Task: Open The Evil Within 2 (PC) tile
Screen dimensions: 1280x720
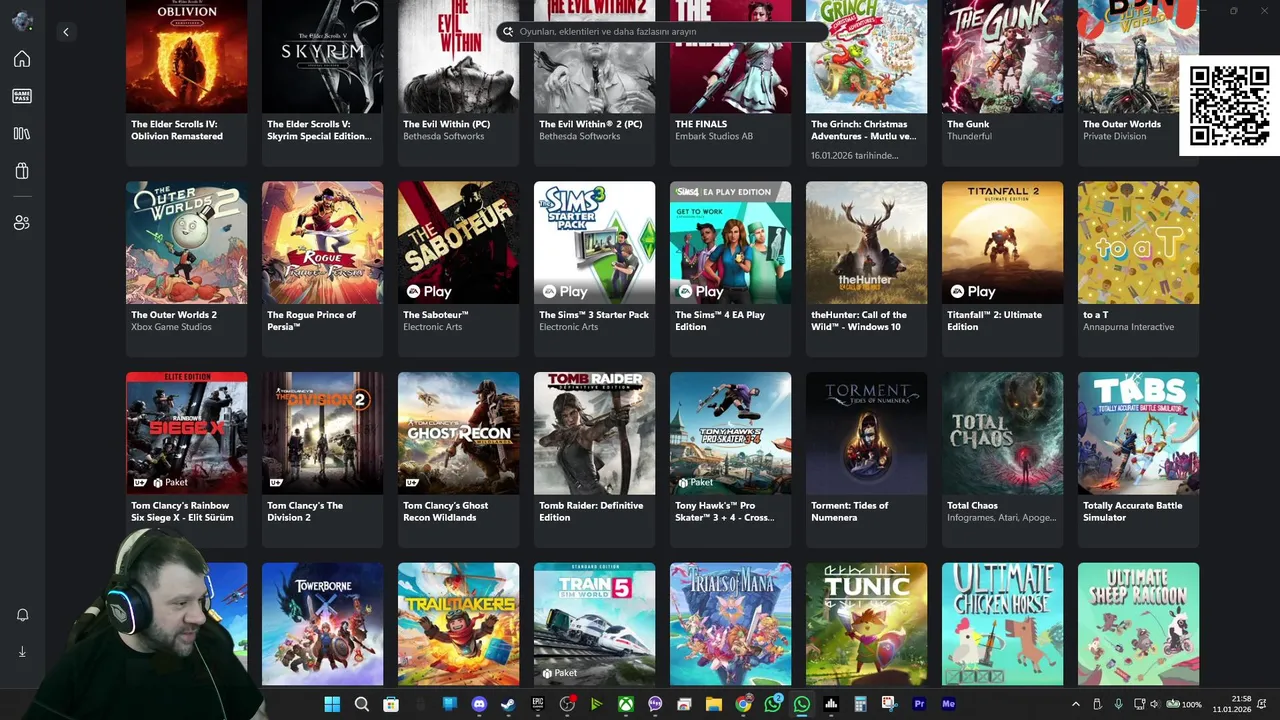Action: click(x=594, y=83)
